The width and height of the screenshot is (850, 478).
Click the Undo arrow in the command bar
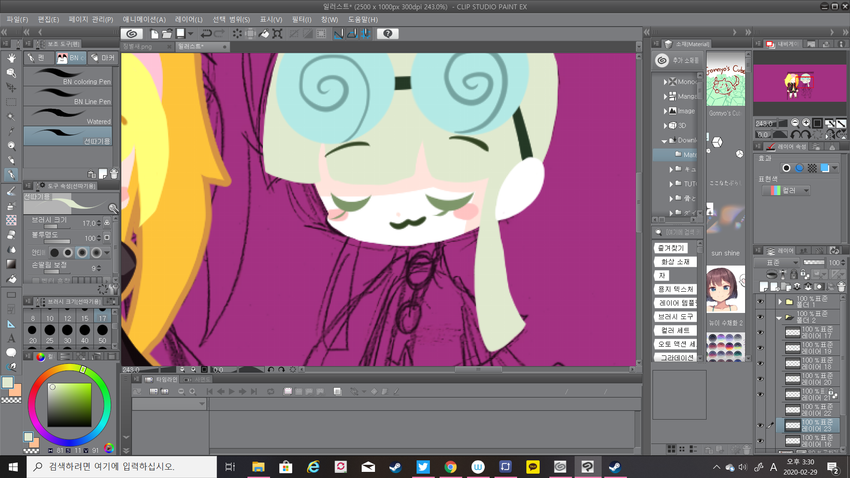[206, 34]
